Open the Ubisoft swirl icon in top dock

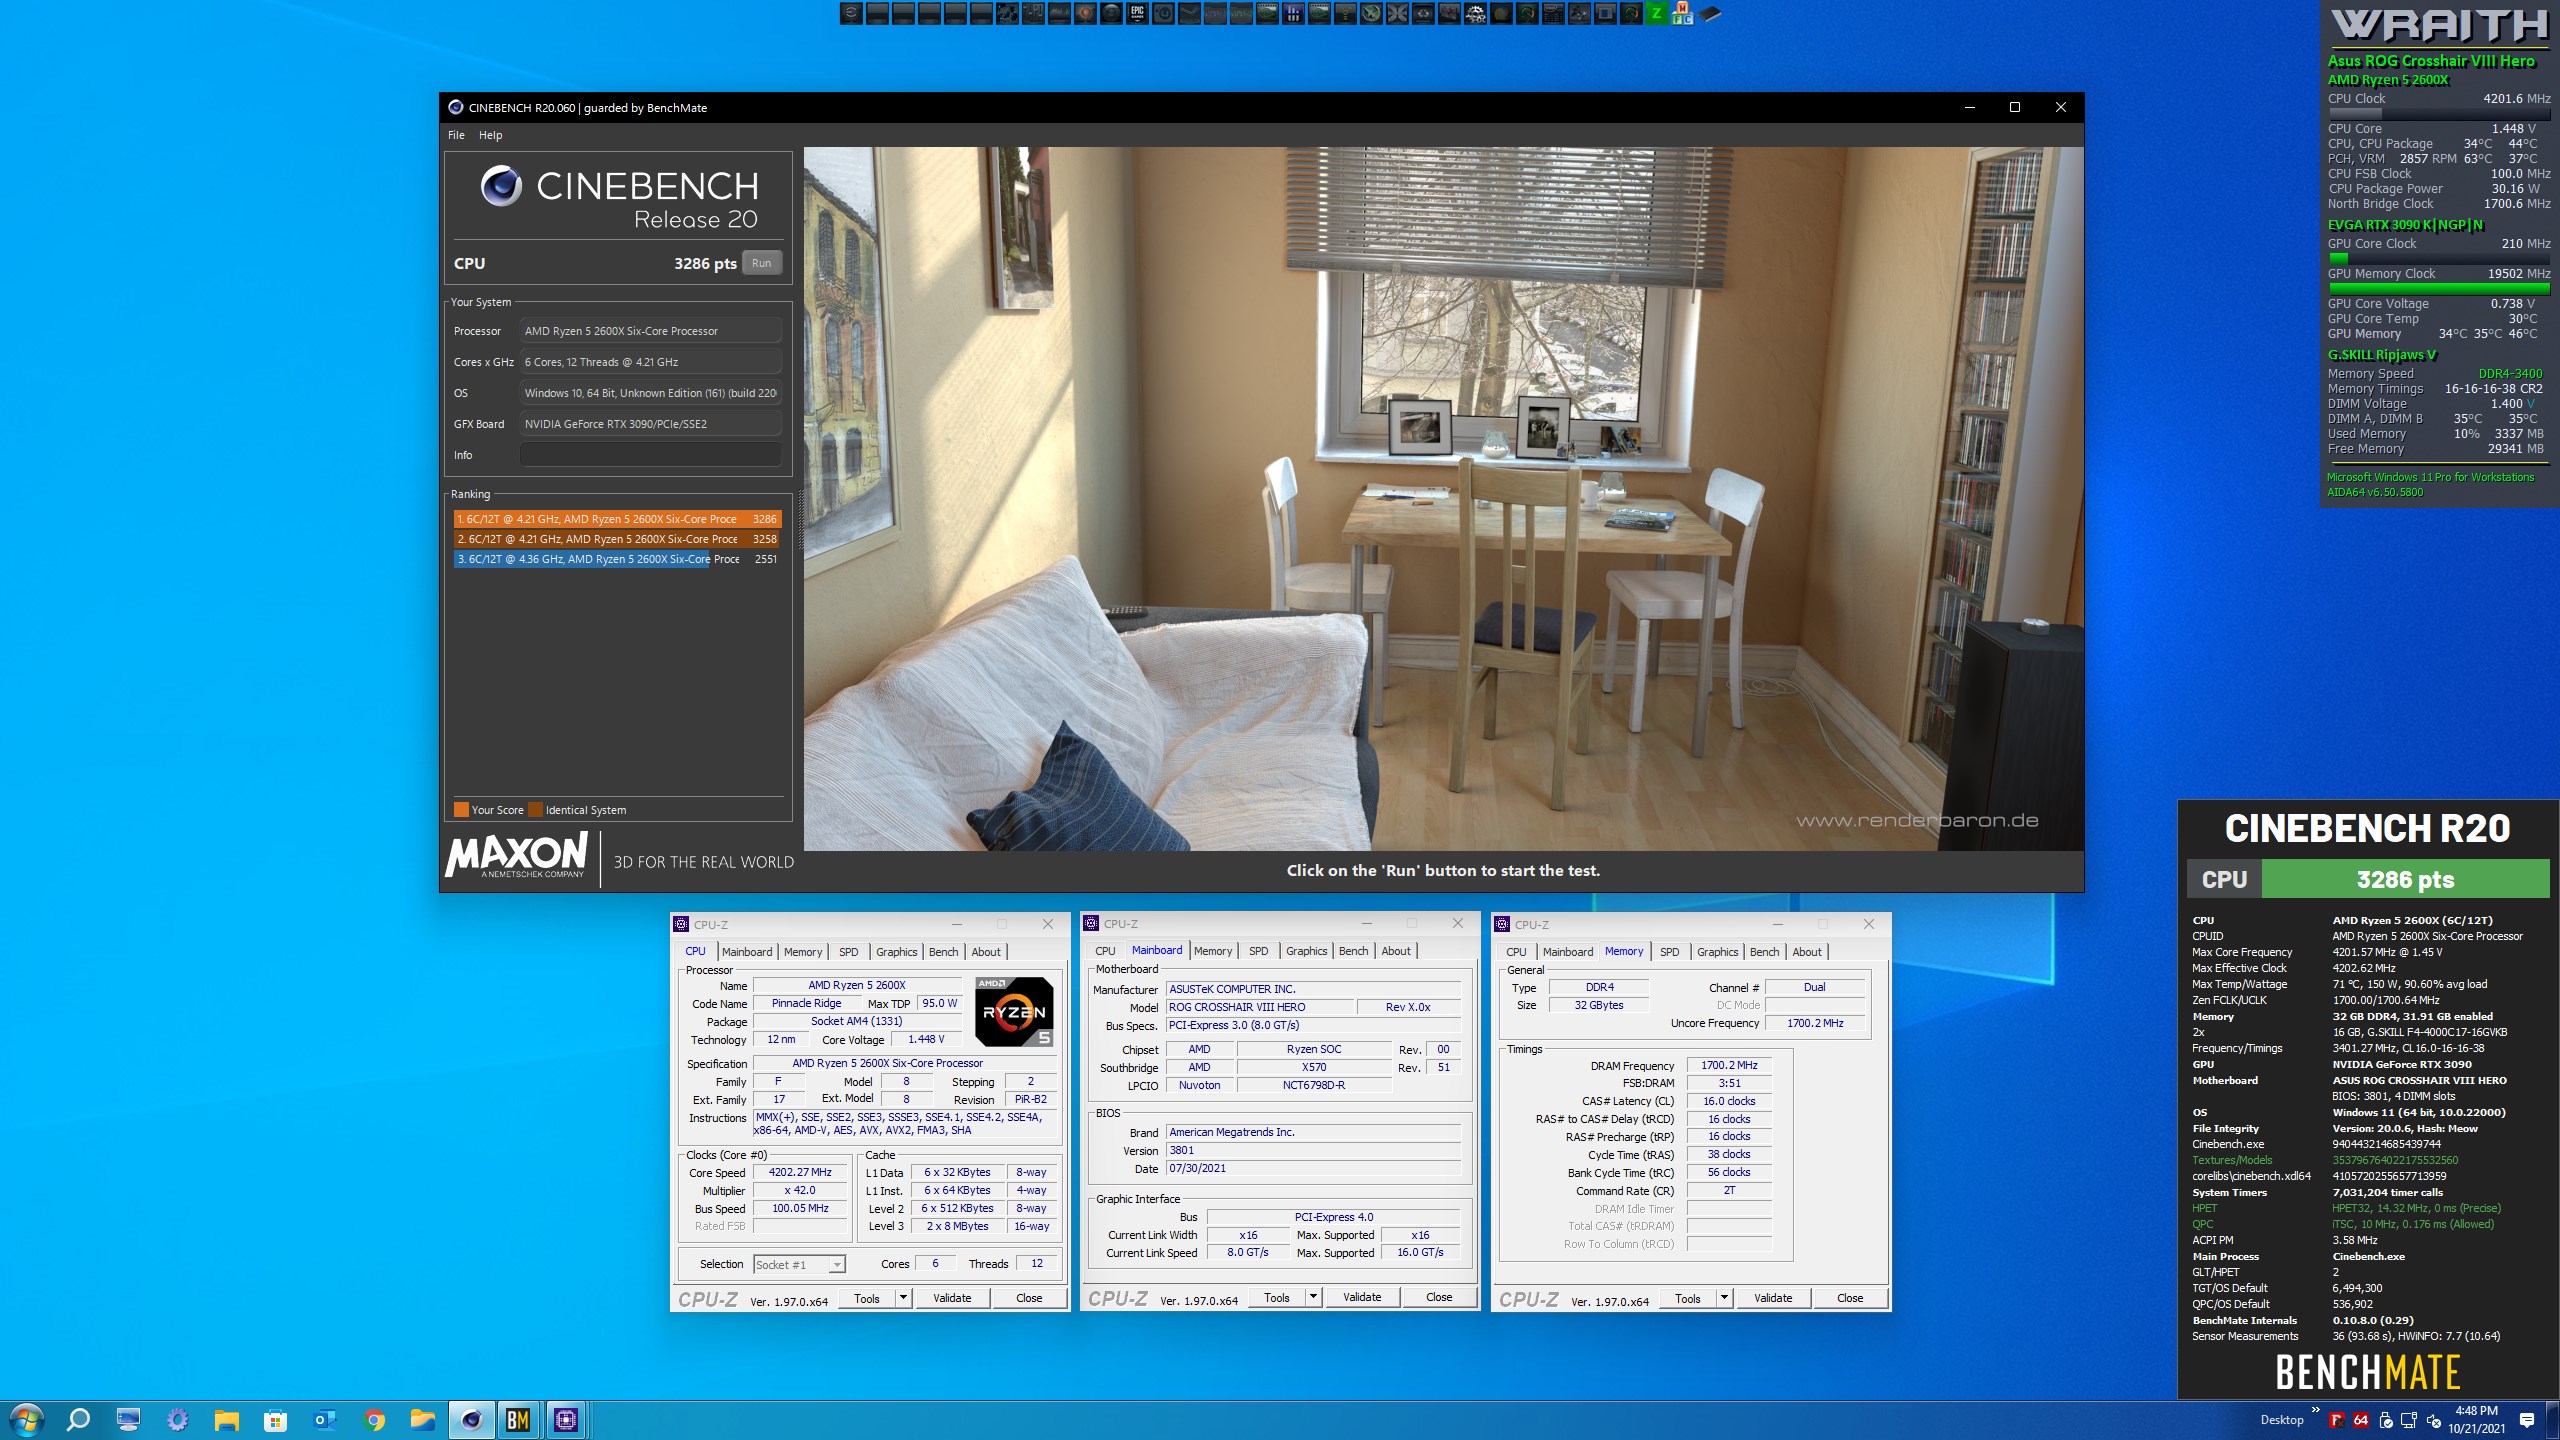point(1163,14)
